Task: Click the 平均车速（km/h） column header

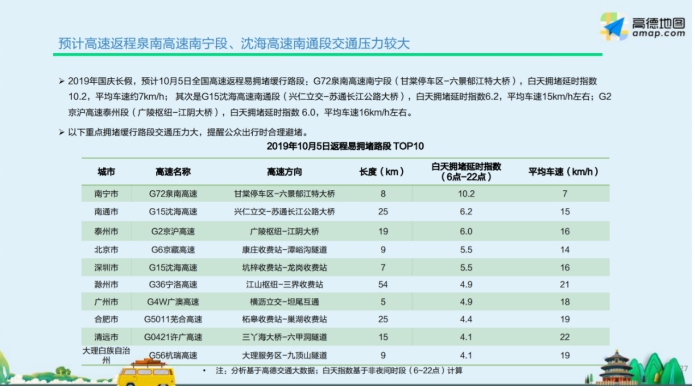Action: coord(564,172)
